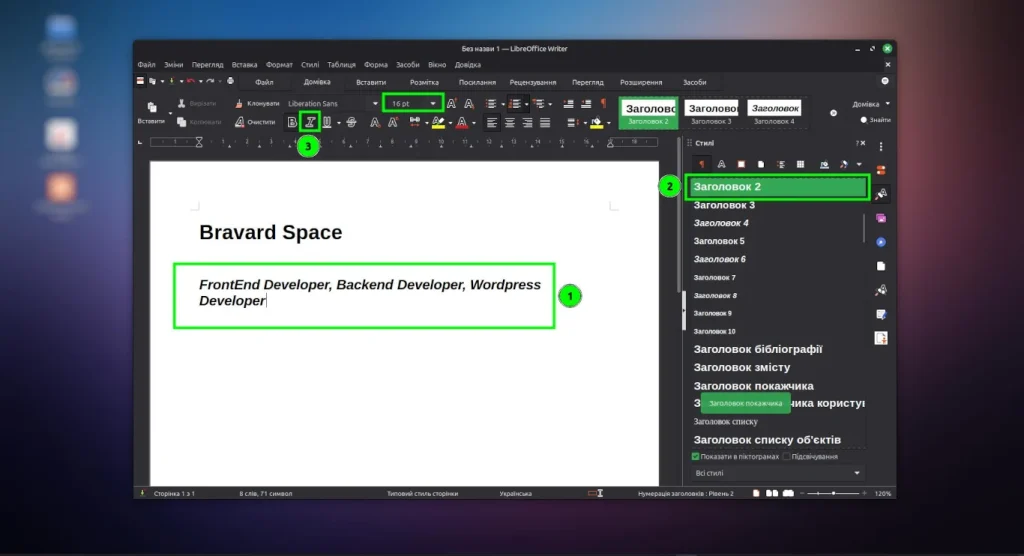The width and height of the screenshot is (1024, 556).
Task: Click the red font color swatch
Action: point(462,122)
